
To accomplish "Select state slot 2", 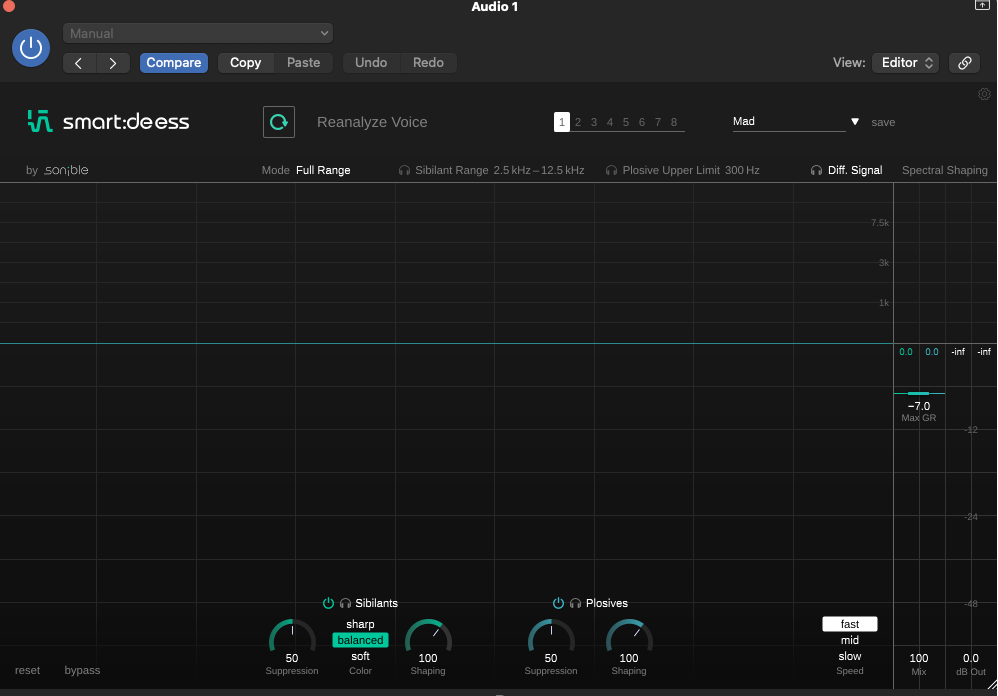I will 578,122.
